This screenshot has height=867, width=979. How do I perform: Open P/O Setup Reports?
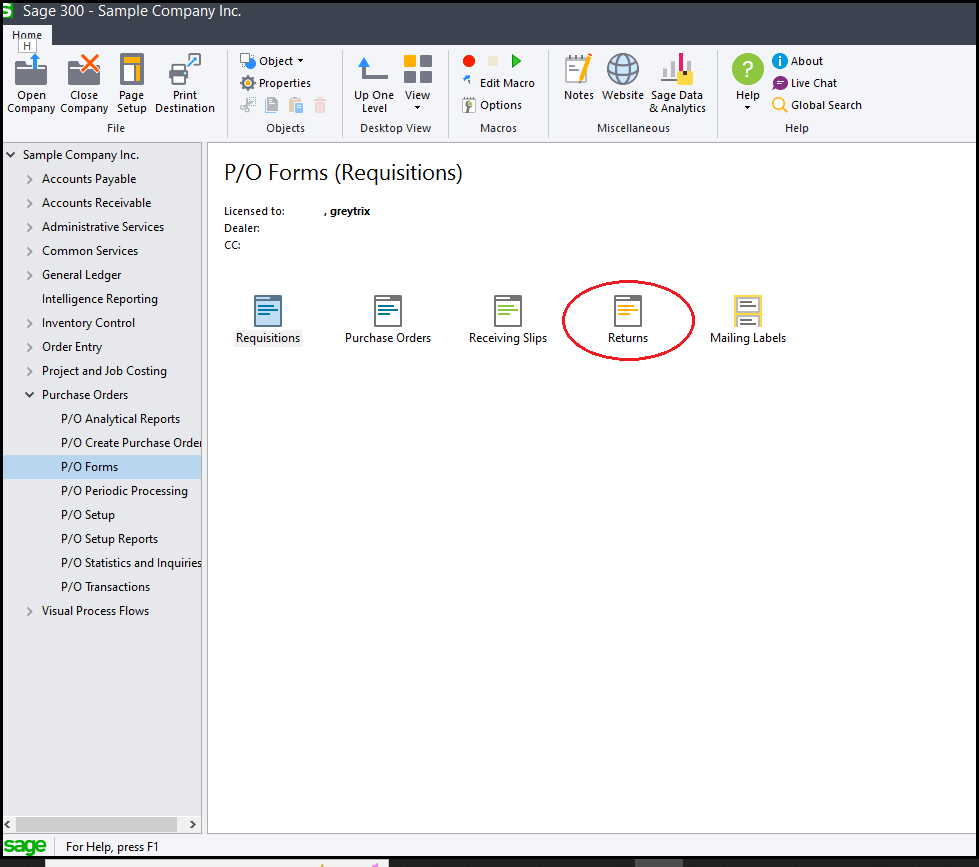[x=109, y=539]
